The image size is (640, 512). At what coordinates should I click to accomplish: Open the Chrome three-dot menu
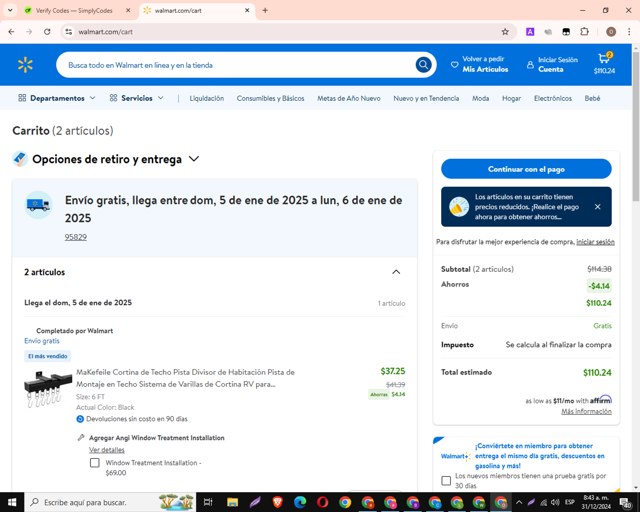coord(629,32)
